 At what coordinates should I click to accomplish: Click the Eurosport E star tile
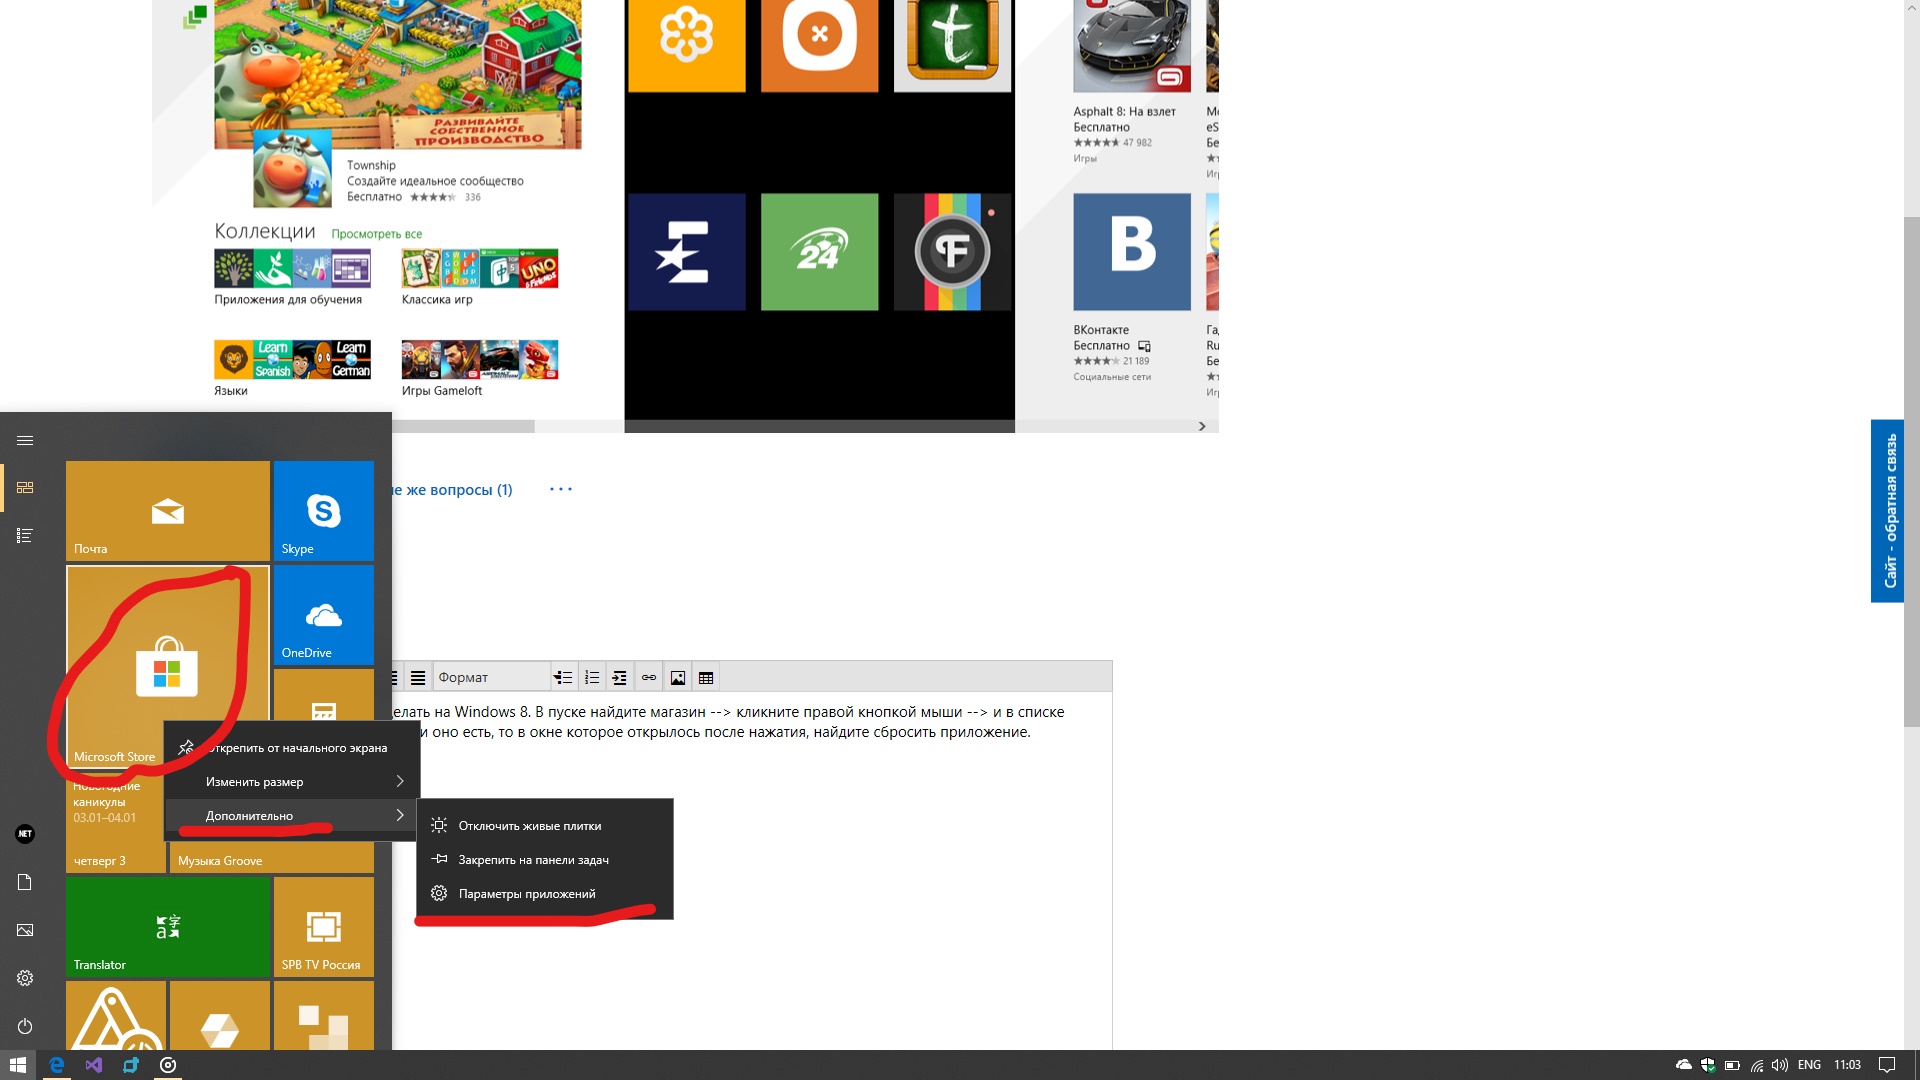pyautogui.click(x=686, y=251)
